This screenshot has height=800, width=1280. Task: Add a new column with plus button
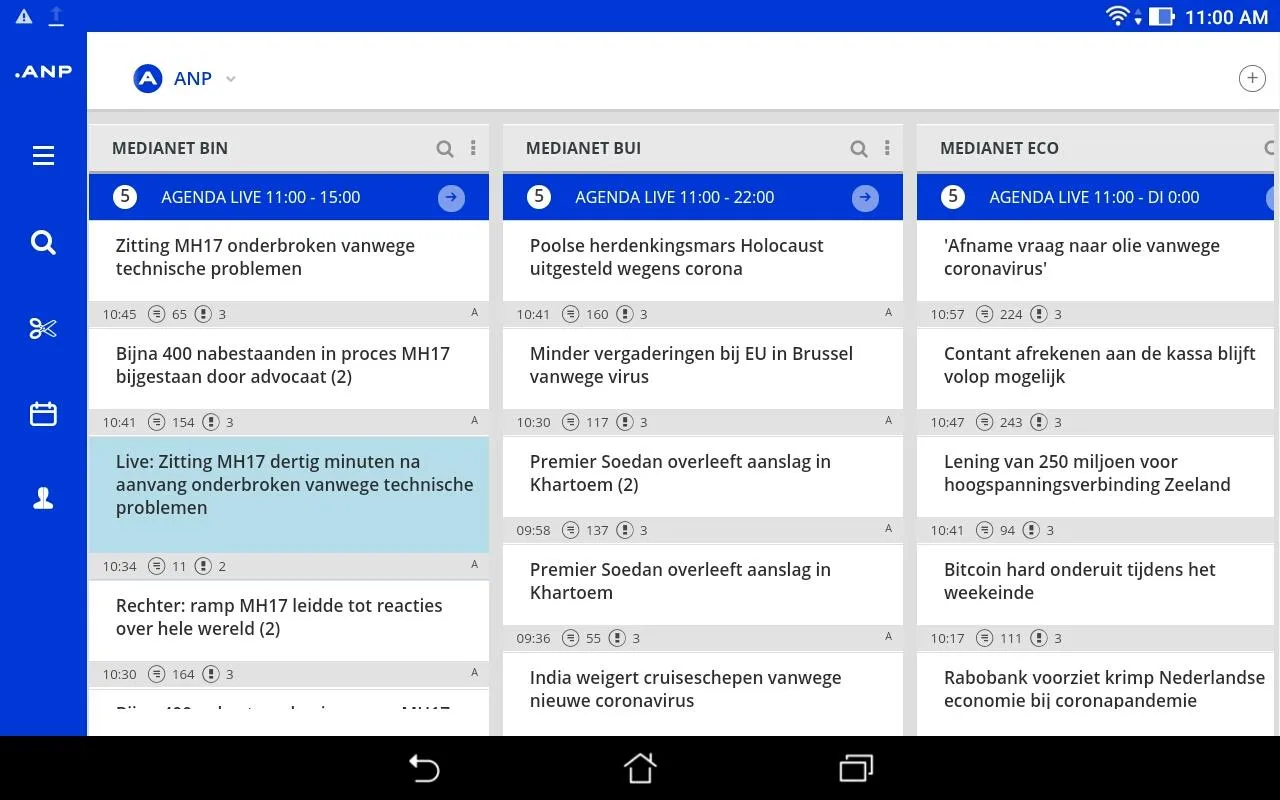point(1252,79)
